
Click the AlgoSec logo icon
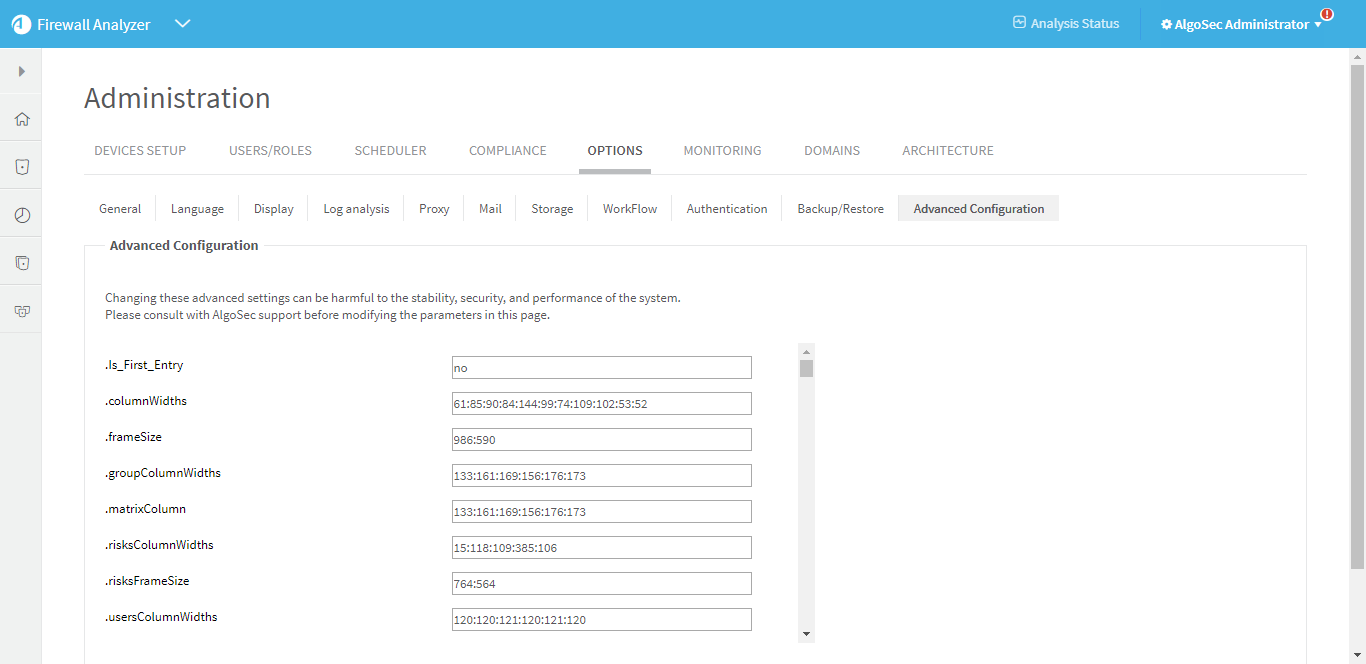(x=21, y=24)
